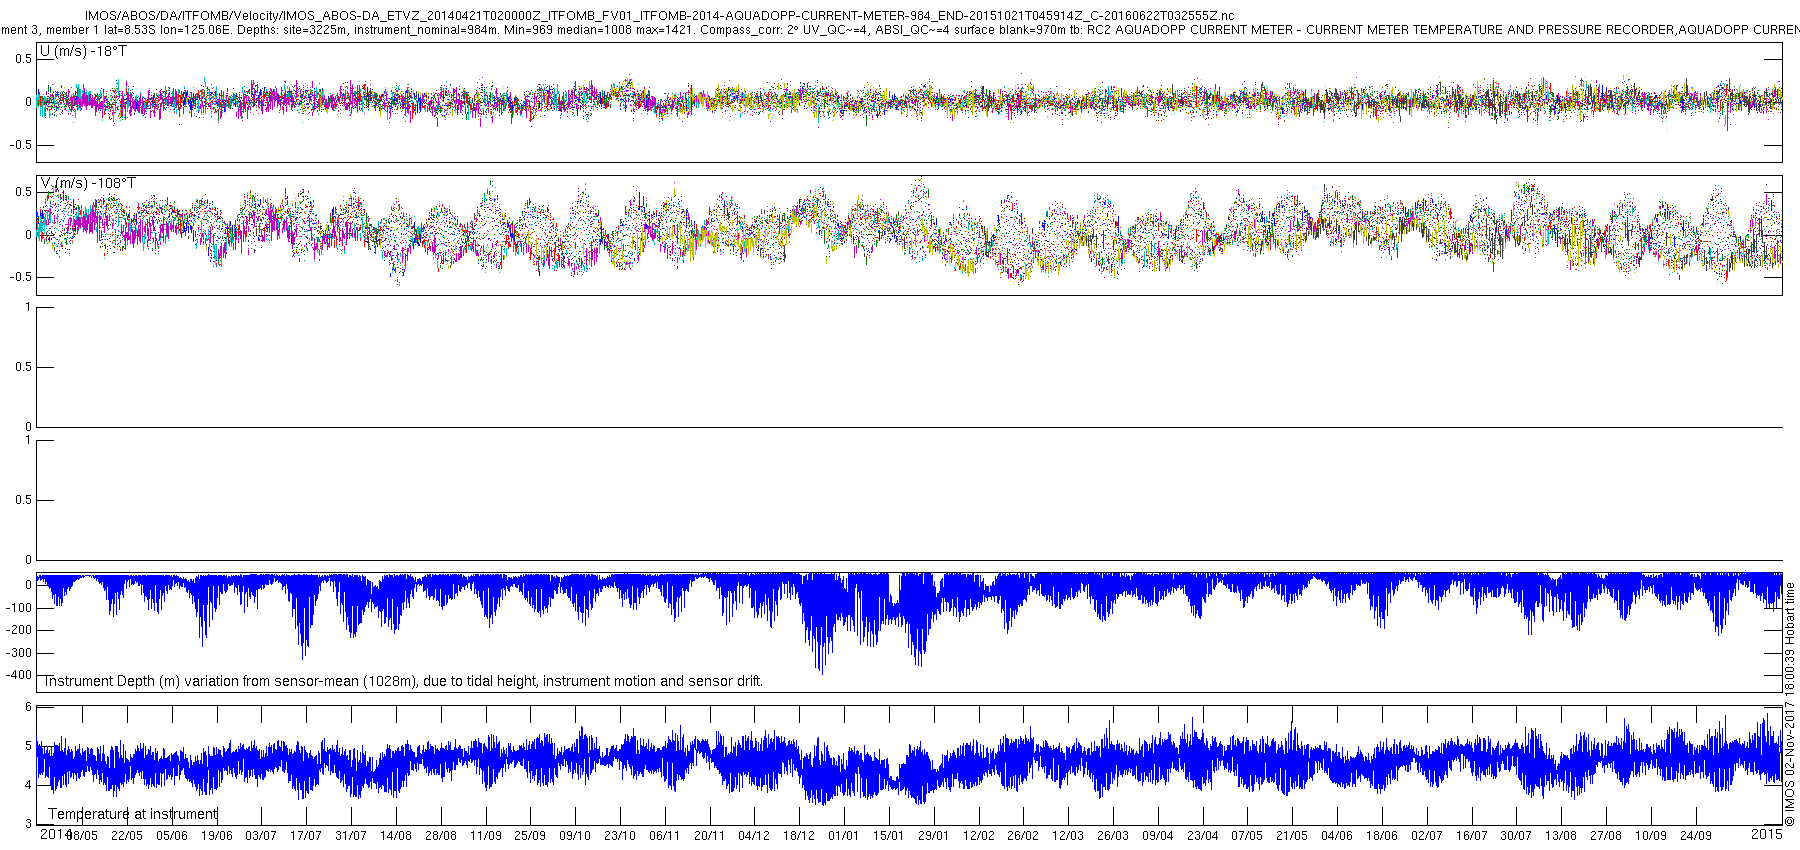Viewport: 1800px width, 850px height.
Task: Click the -0.5 tick label in U panel
Action: 20,145
